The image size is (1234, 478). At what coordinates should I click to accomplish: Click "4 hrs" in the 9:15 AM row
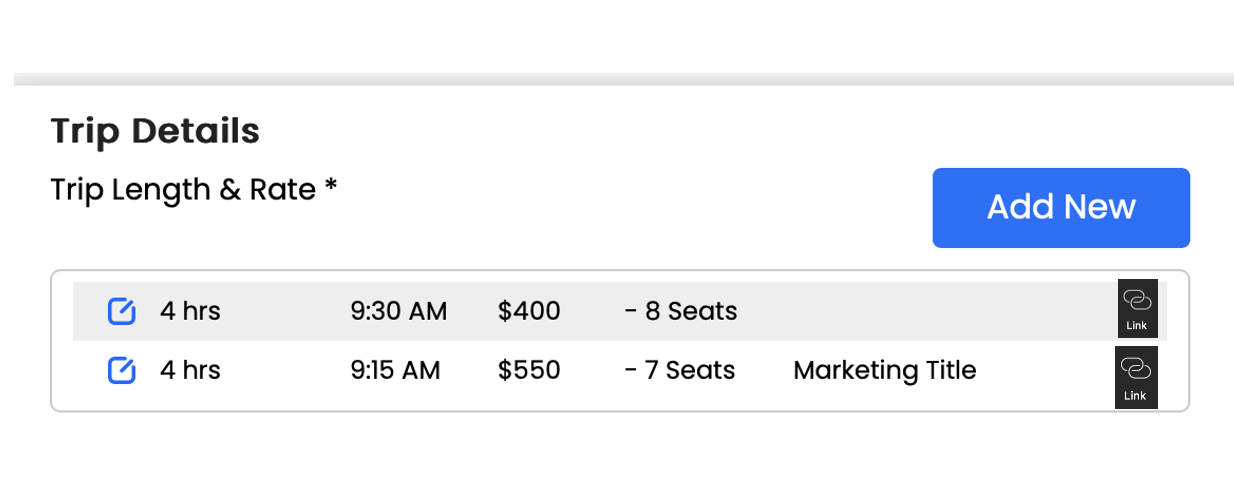tap(190, 371)
